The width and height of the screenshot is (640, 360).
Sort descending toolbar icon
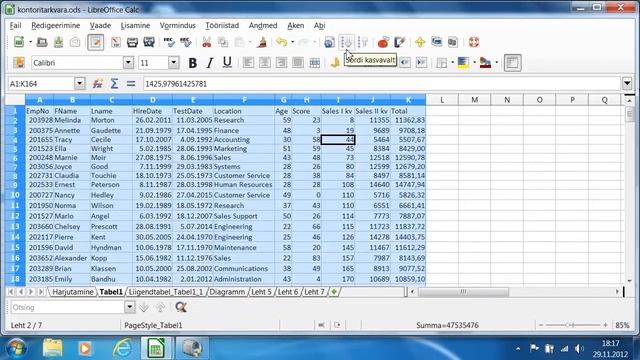362,42
